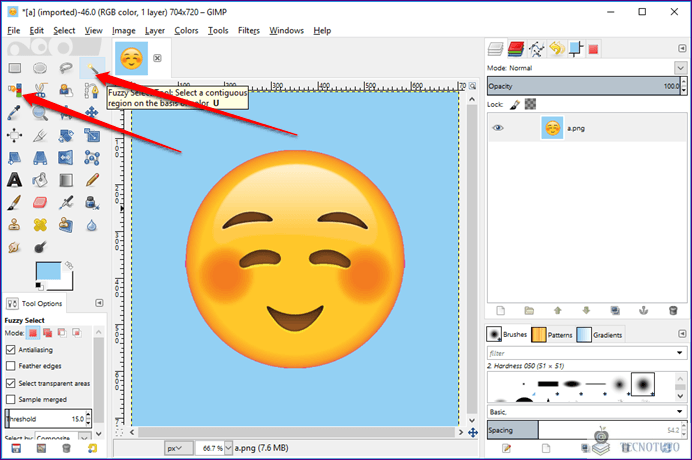The width and height of the screenshot is (692, 460).
Task: Select the Perspective tool
Action: 40,158
